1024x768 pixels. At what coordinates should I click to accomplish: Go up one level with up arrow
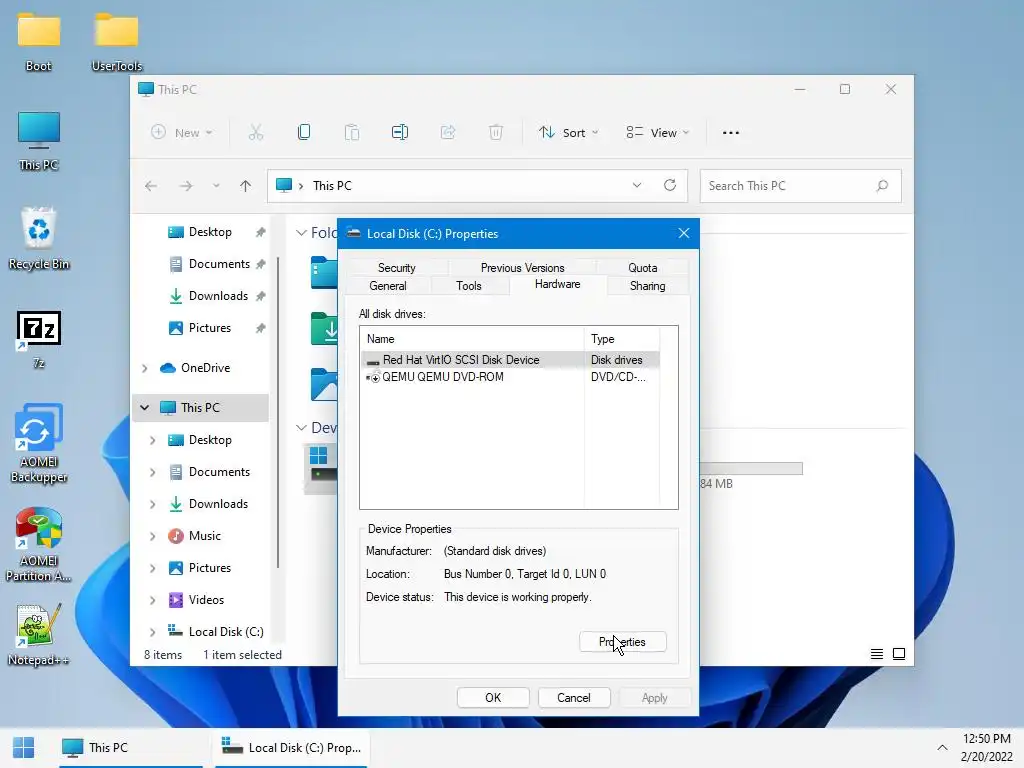tap(246, 186)
